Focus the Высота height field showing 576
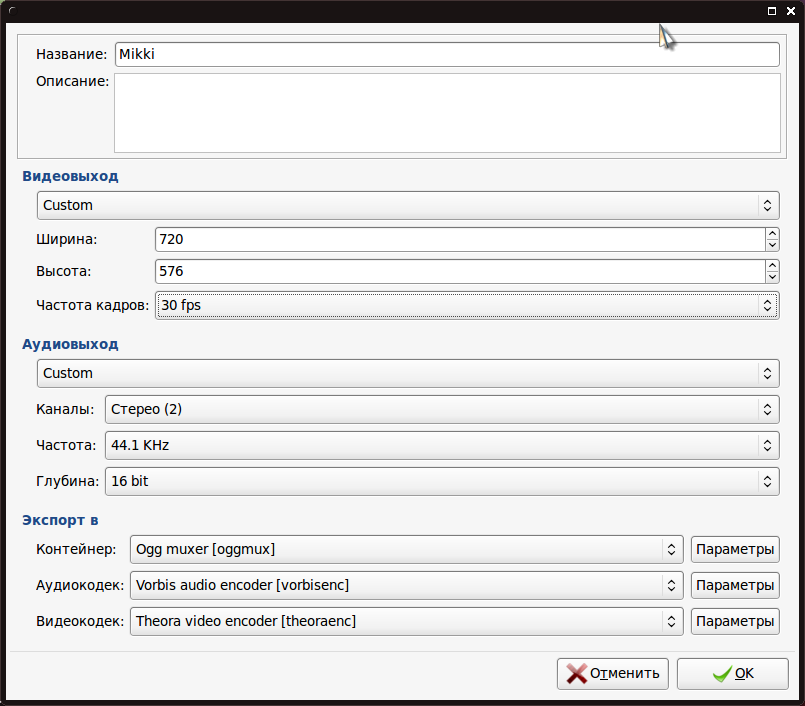The width and height of the screenshot is (805, 706). 460,272
